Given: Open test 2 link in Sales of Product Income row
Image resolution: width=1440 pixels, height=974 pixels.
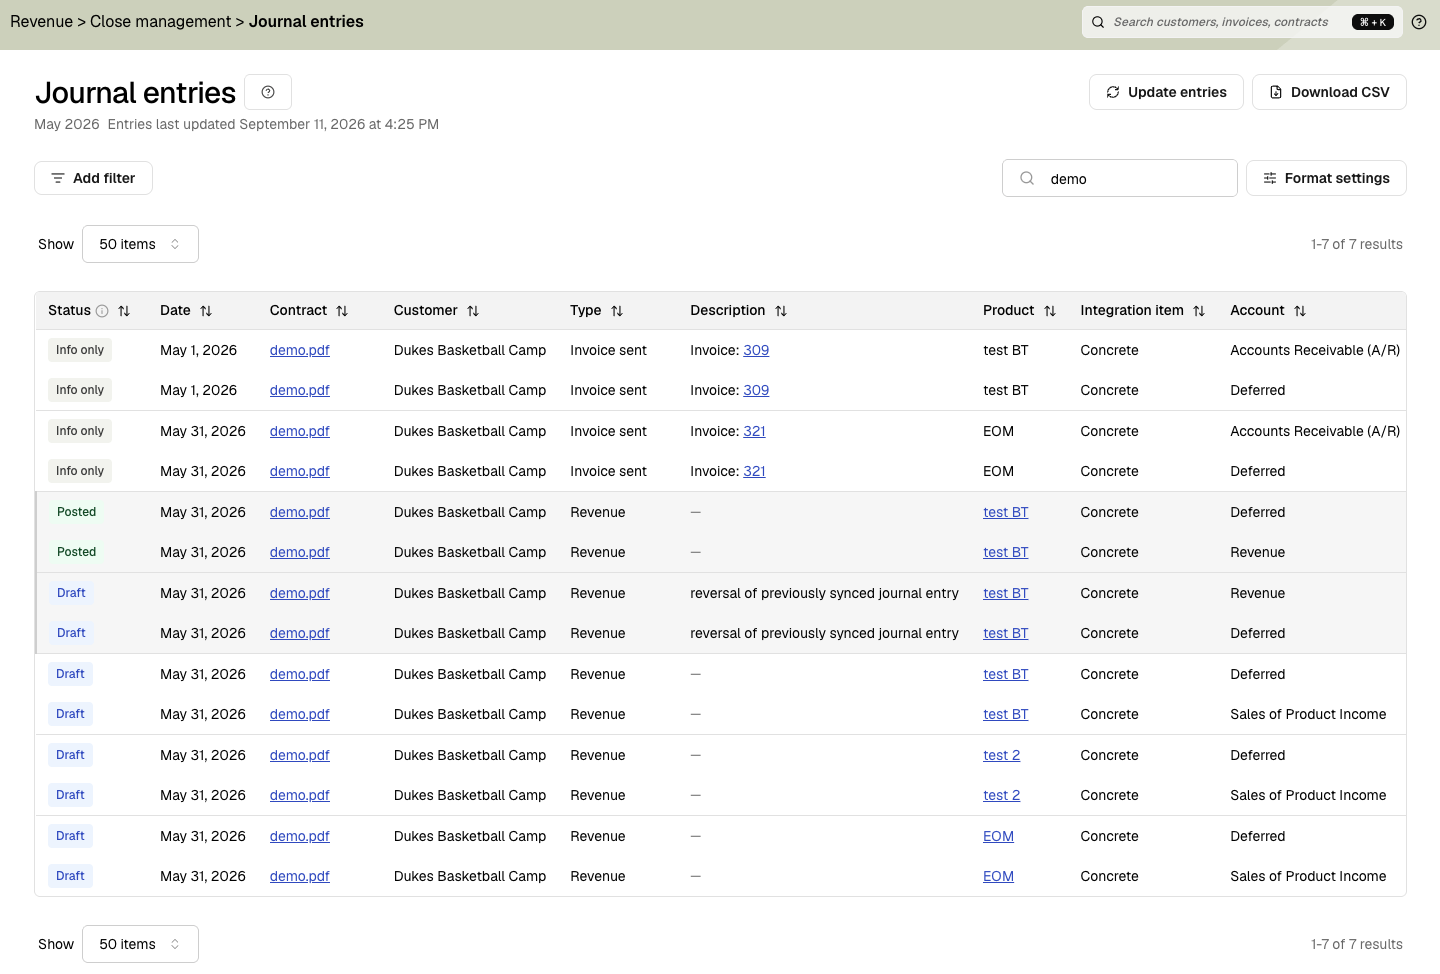Looking at the screenshot, I should [x=1001, y=795].
